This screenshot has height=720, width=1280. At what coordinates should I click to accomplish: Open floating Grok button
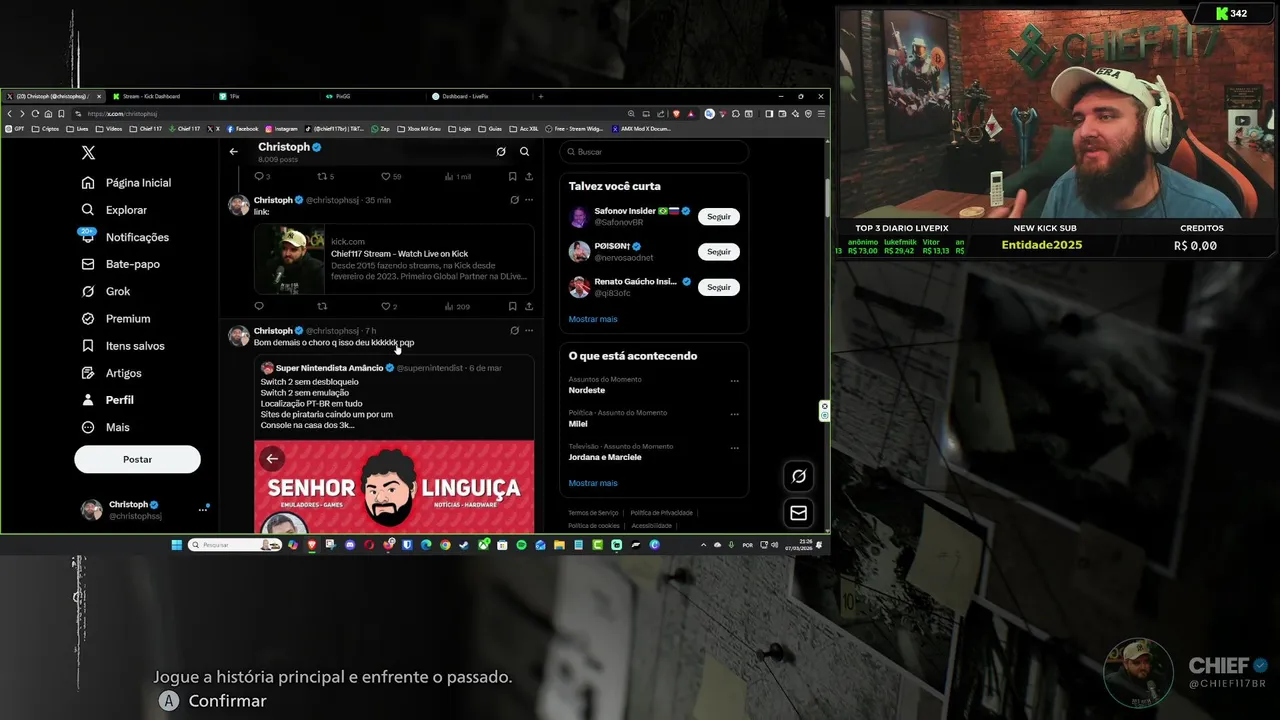pos(799,476)
